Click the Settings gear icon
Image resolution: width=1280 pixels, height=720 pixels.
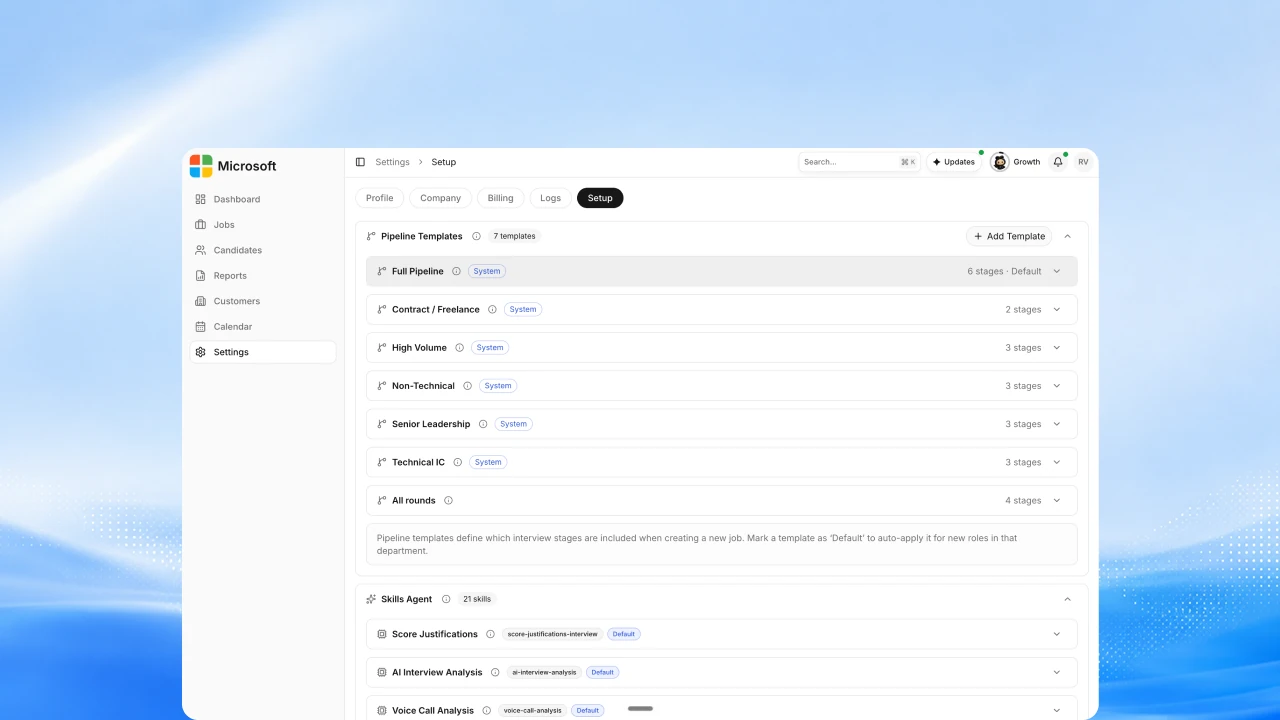tap(201, 352)
